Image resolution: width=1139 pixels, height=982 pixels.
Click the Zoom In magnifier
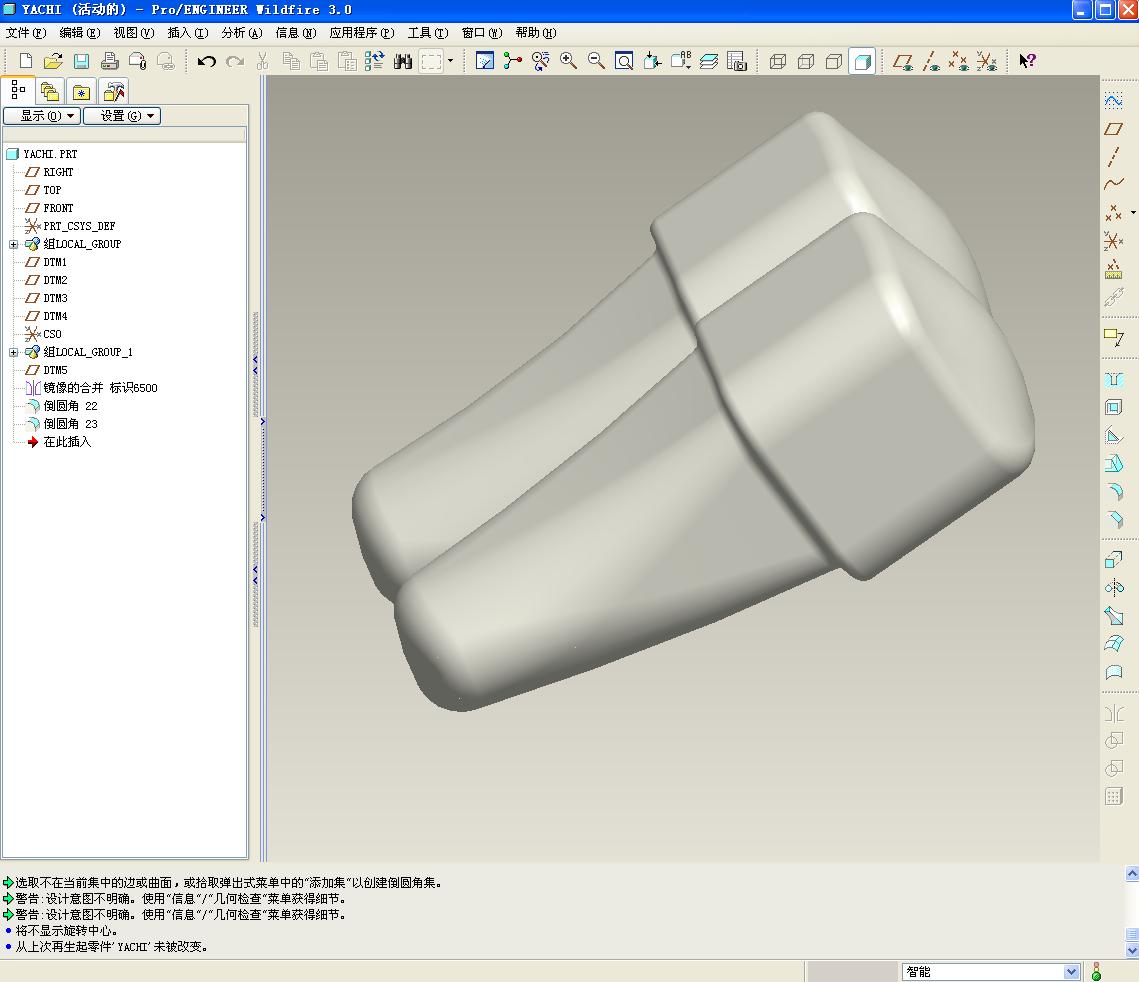[568, 61]
